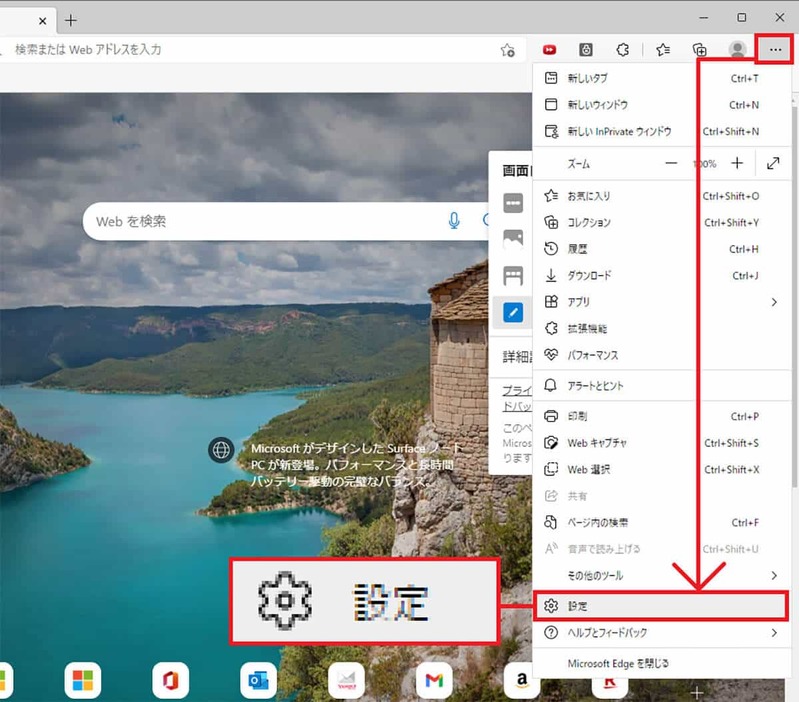Image resolution: width=799 pixels, height=702 pixels.
Task: Open the Favorites toolbar star-list icon
Action: 663,49
